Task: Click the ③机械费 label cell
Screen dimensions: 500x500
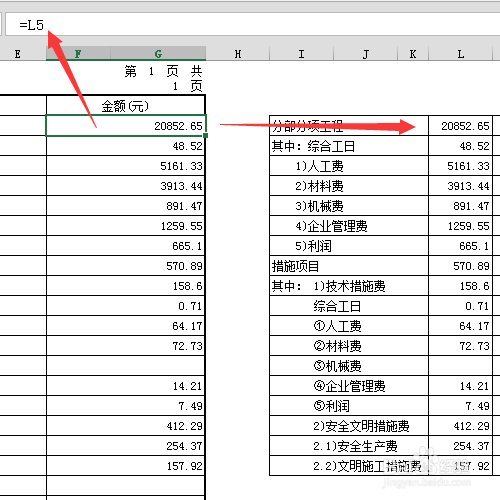Action: tap(349, 366)
